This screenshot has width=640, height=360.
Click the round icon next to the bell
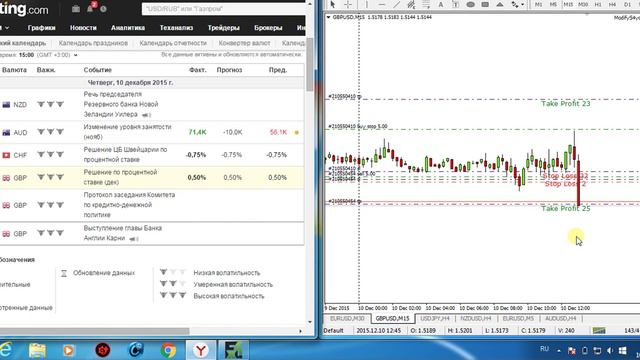coord(104,9)
